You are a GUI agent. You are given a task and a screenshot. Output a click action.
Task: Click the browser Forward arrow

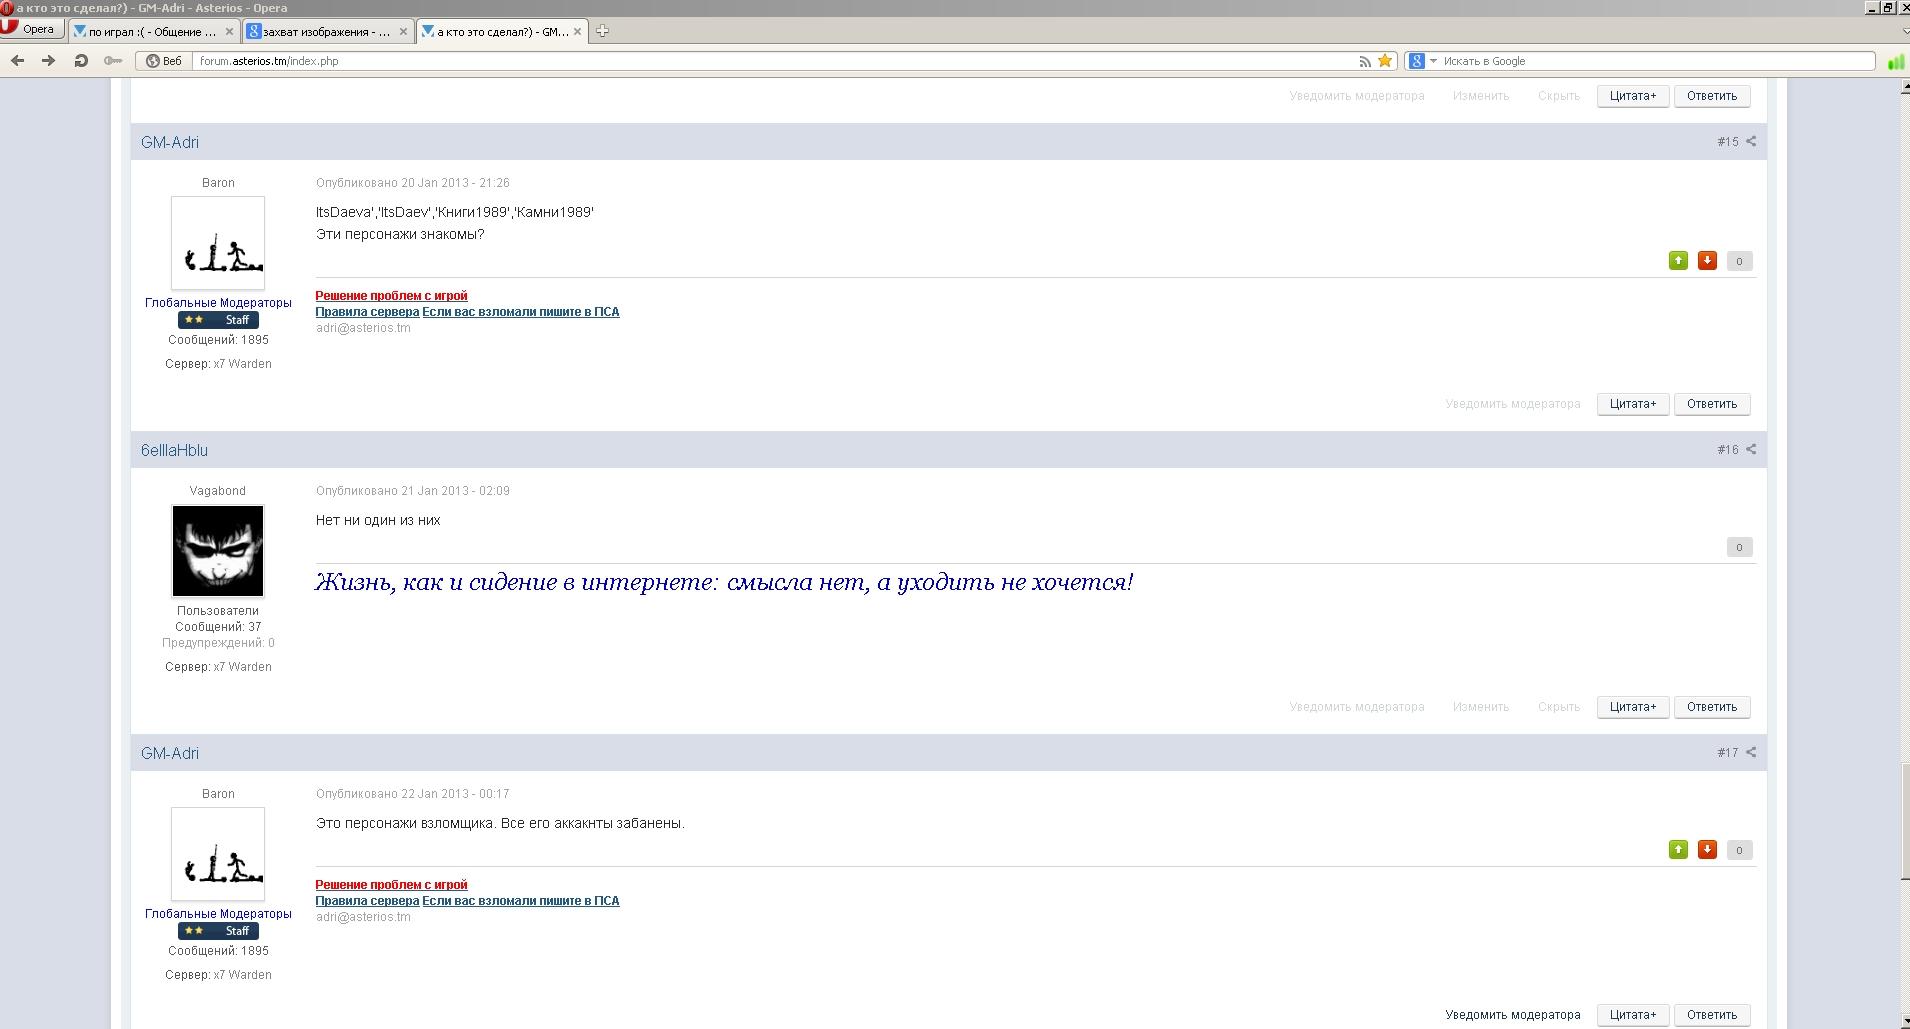pos(48,61)
